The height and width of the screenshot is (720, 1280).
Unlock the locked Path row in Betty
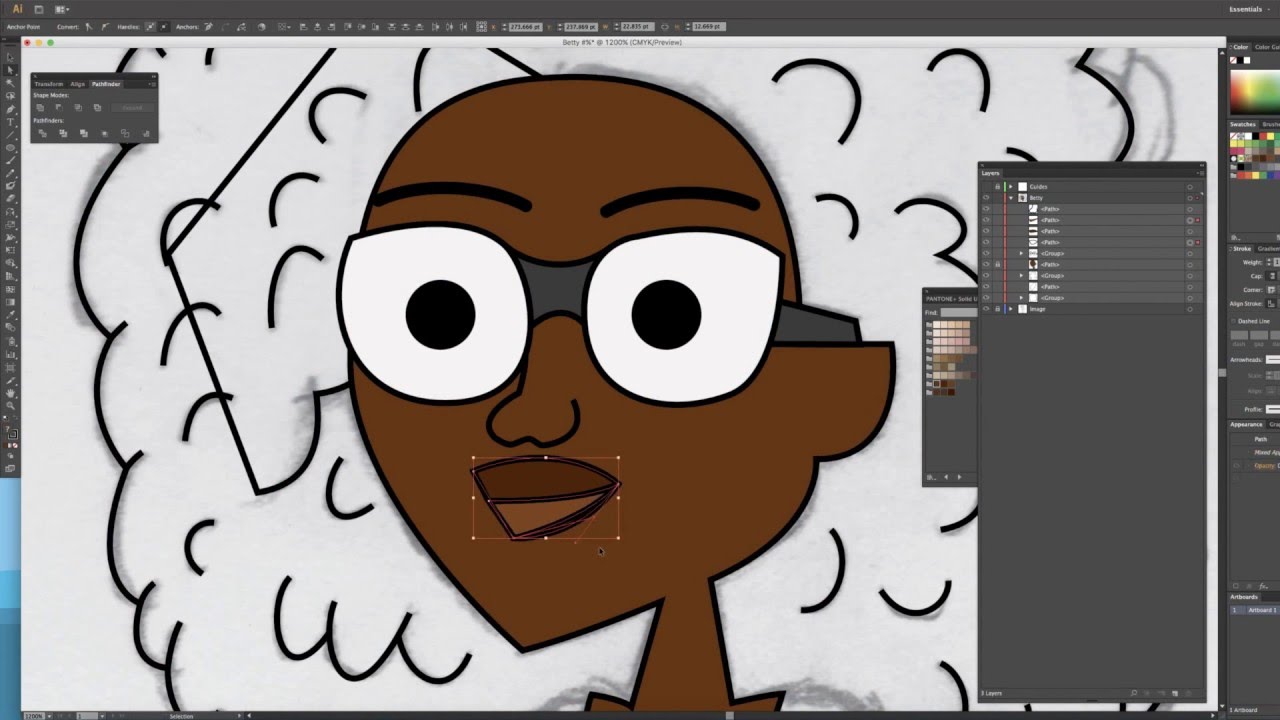(997, 264)
